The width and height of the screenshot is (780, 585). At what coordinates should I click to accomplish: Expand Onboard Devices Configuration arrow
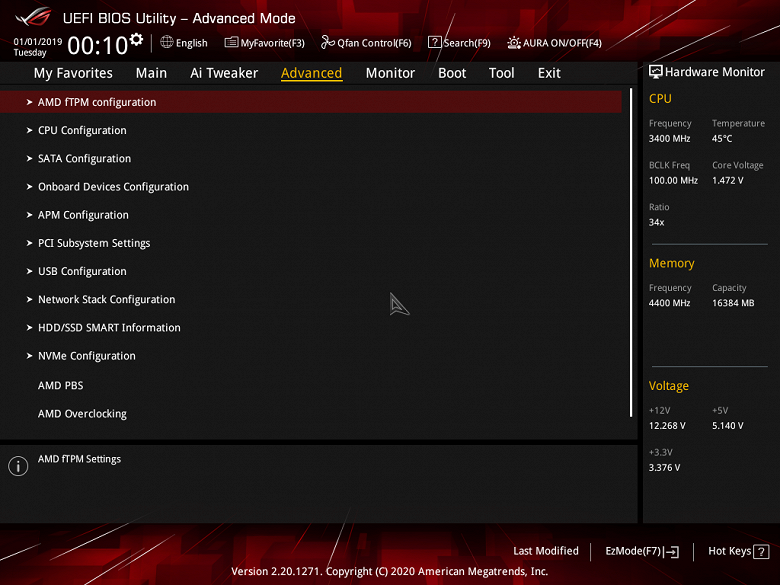click(29, 187)
